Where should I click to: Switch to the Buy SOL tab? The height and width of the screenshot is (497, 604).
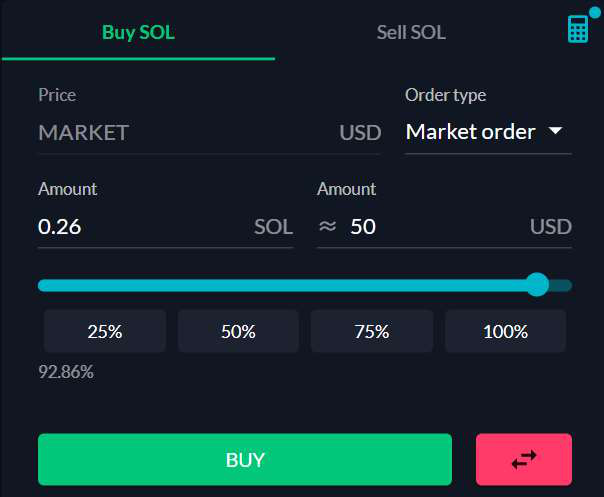[x=138, y=33]
